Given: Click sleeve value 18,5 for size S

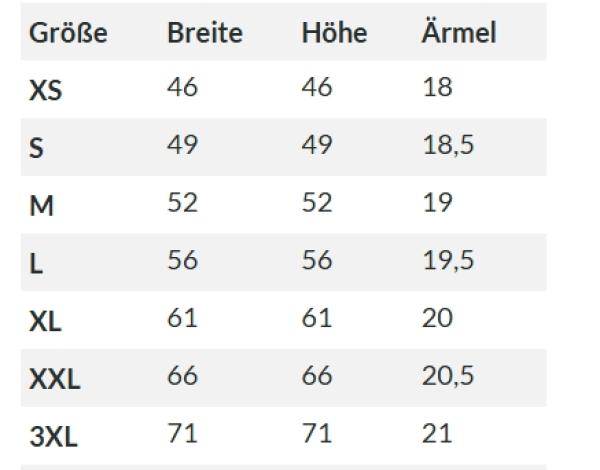Looking at the screenshot, I should (447, 145).
